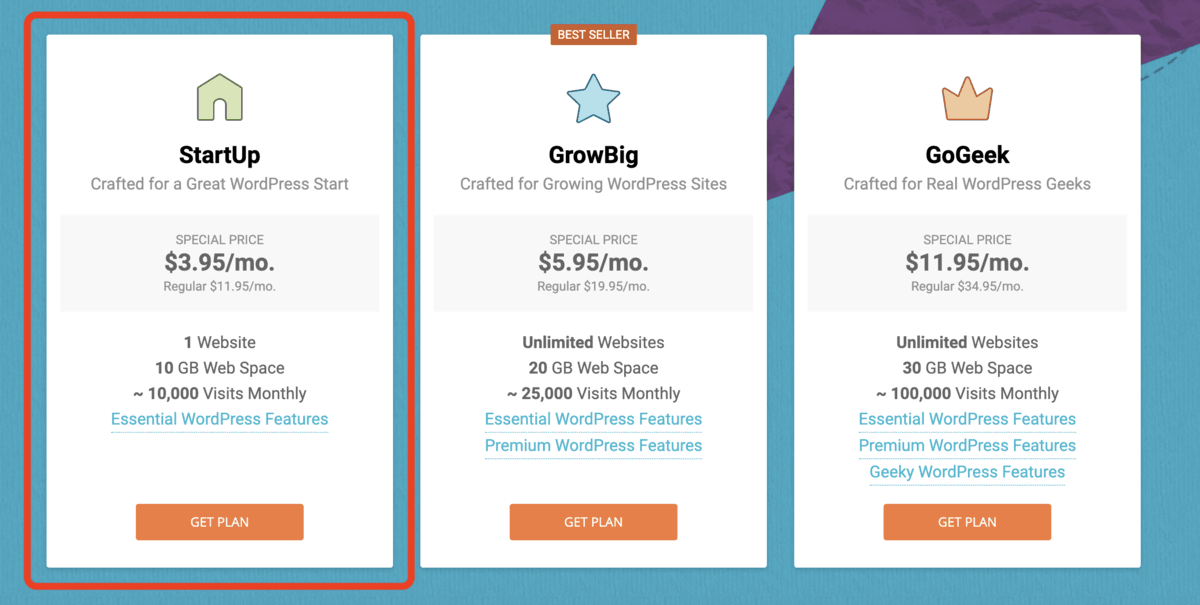Open Premium WordPress Features under GrowBig
The height and width of the screenshot is (605, 1200).
pos(593,445)
